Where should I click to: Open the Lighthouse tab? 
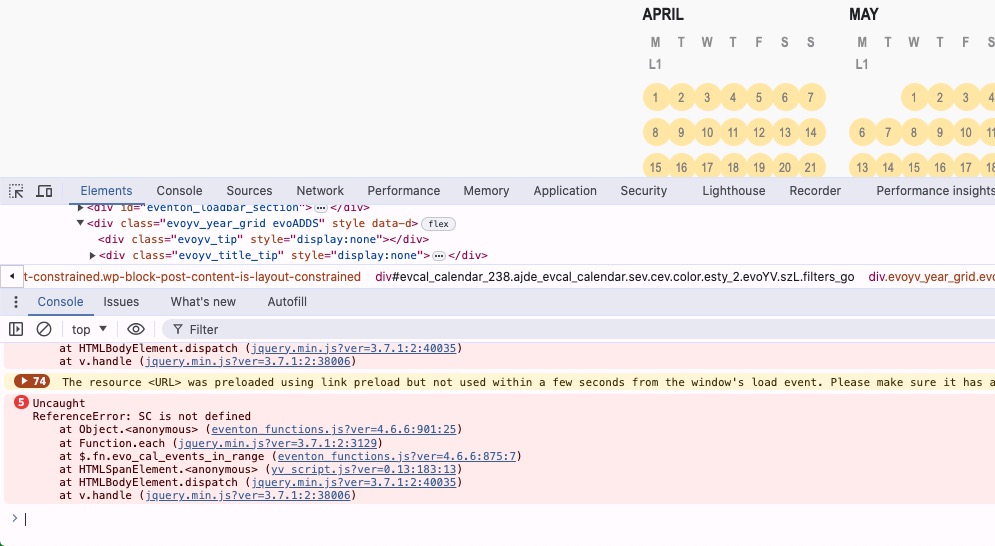pos(734,191)
